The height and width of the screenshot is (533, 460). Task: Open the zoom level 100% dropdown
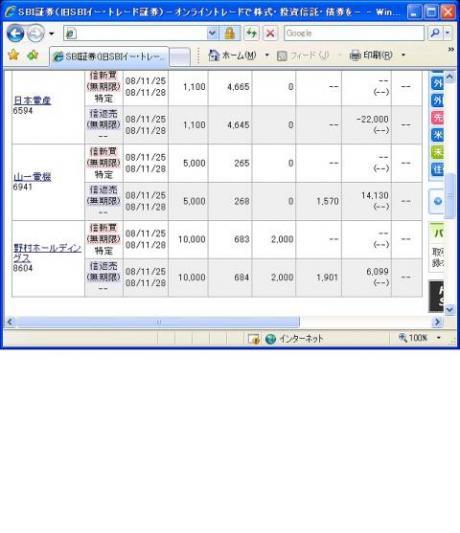tap(439, 338)
